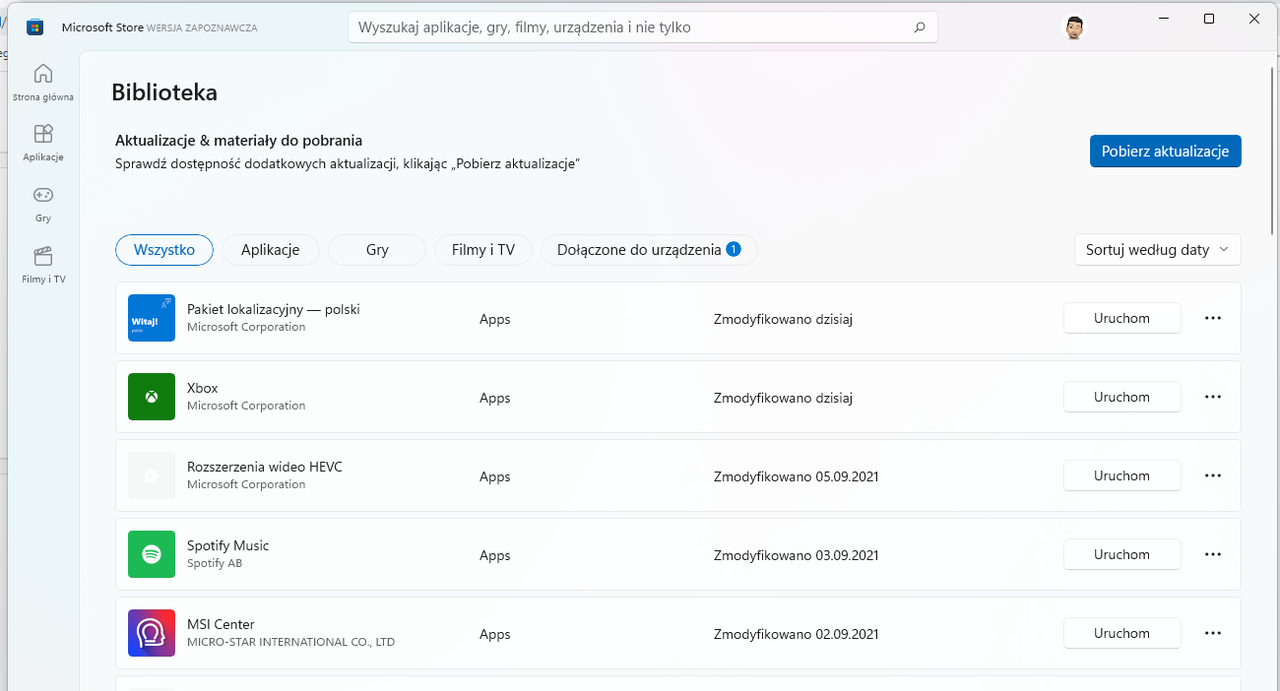Click the Pobierz aktualizacje button
The width and height of the screenshot is (1280, 691).
[1165, 151]
